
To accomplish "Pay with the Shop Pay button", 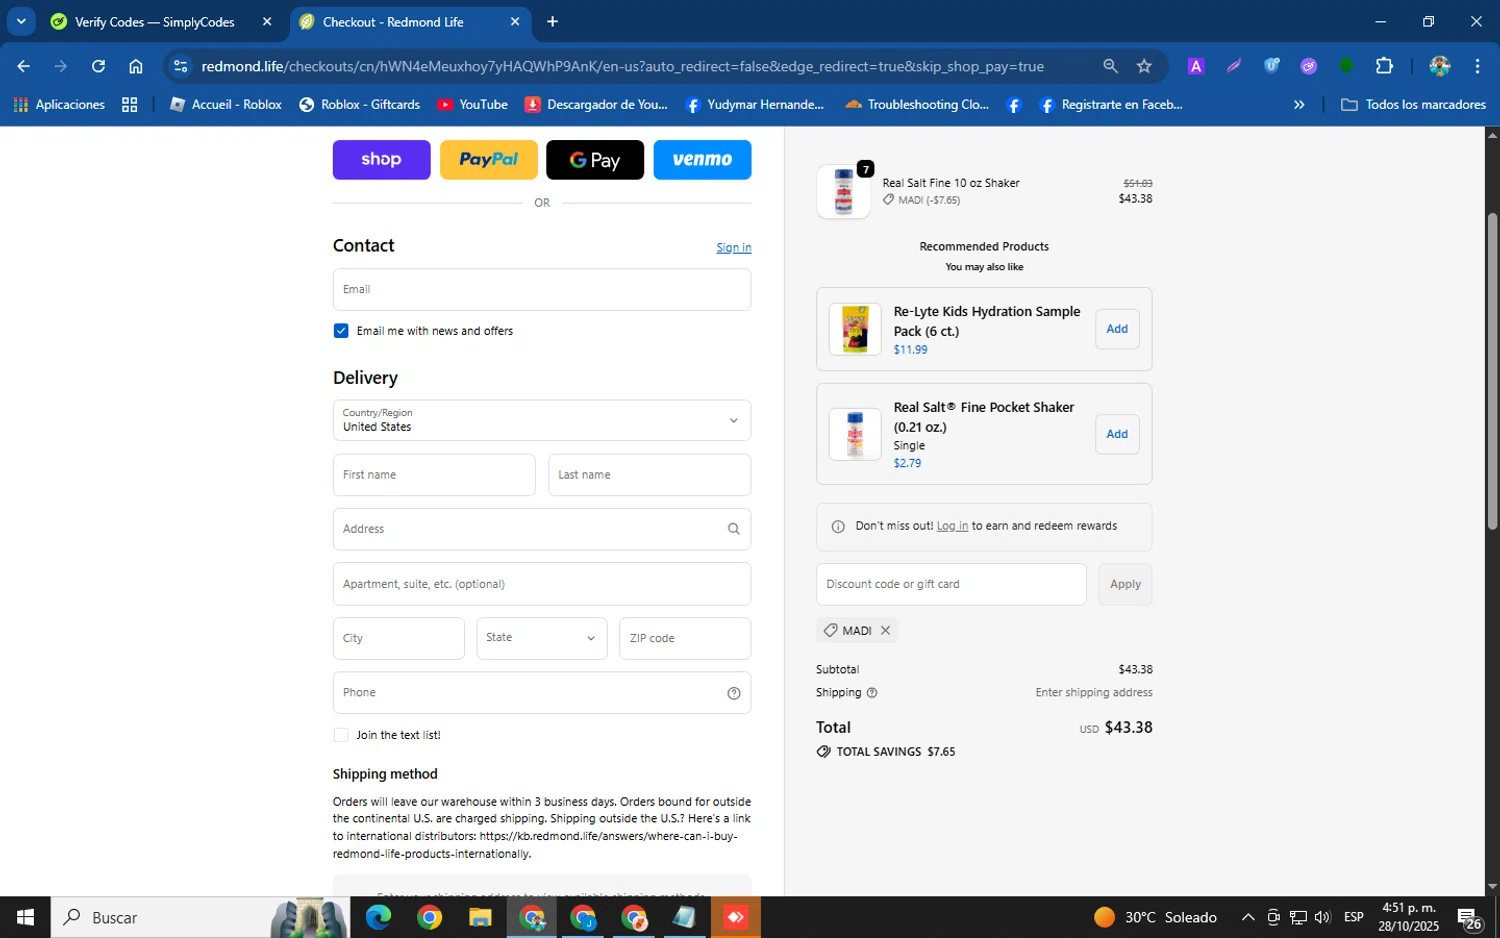I will pyautogui.click(x=381, y=160).
